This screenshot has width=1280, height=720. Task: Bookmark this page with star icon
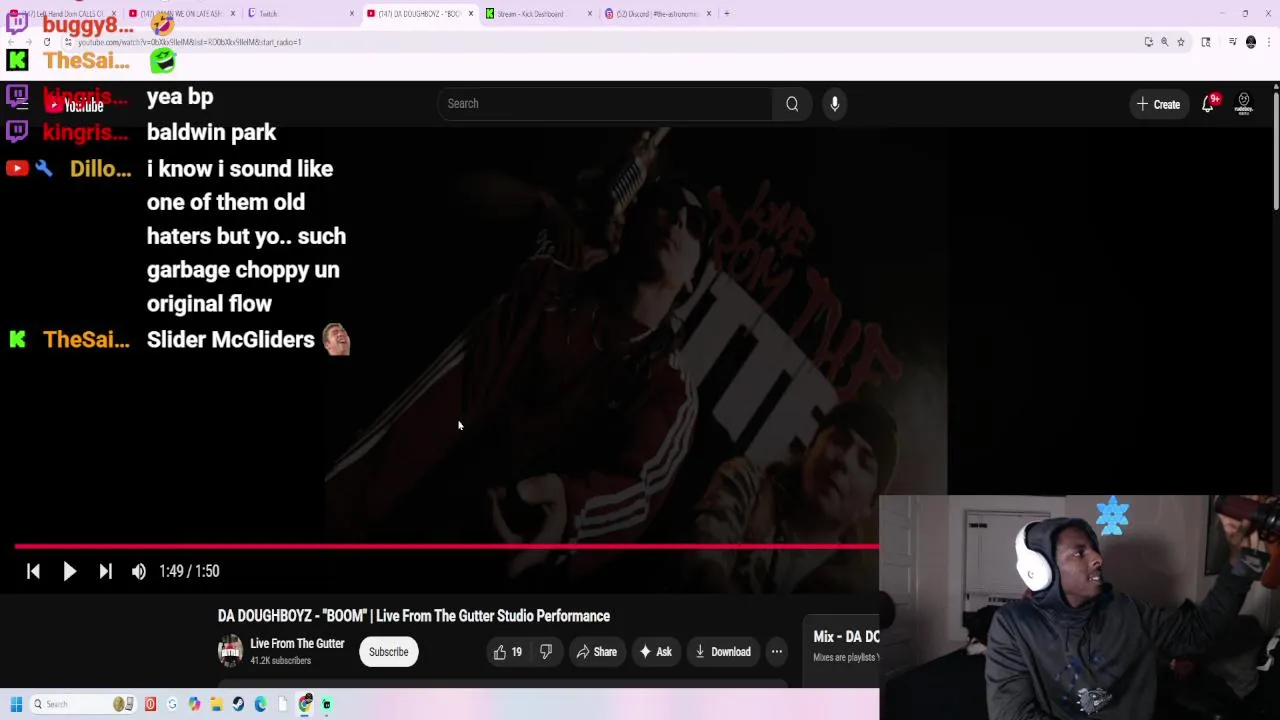1181,42
